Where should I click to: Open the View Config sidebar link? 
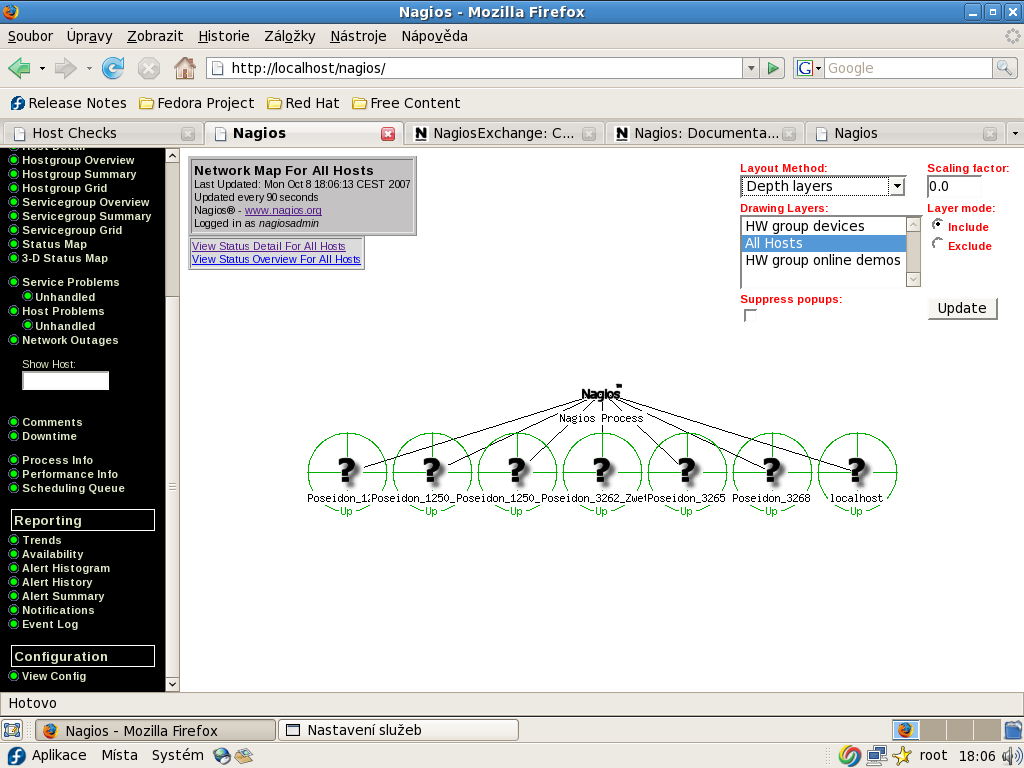pos(54,676)
